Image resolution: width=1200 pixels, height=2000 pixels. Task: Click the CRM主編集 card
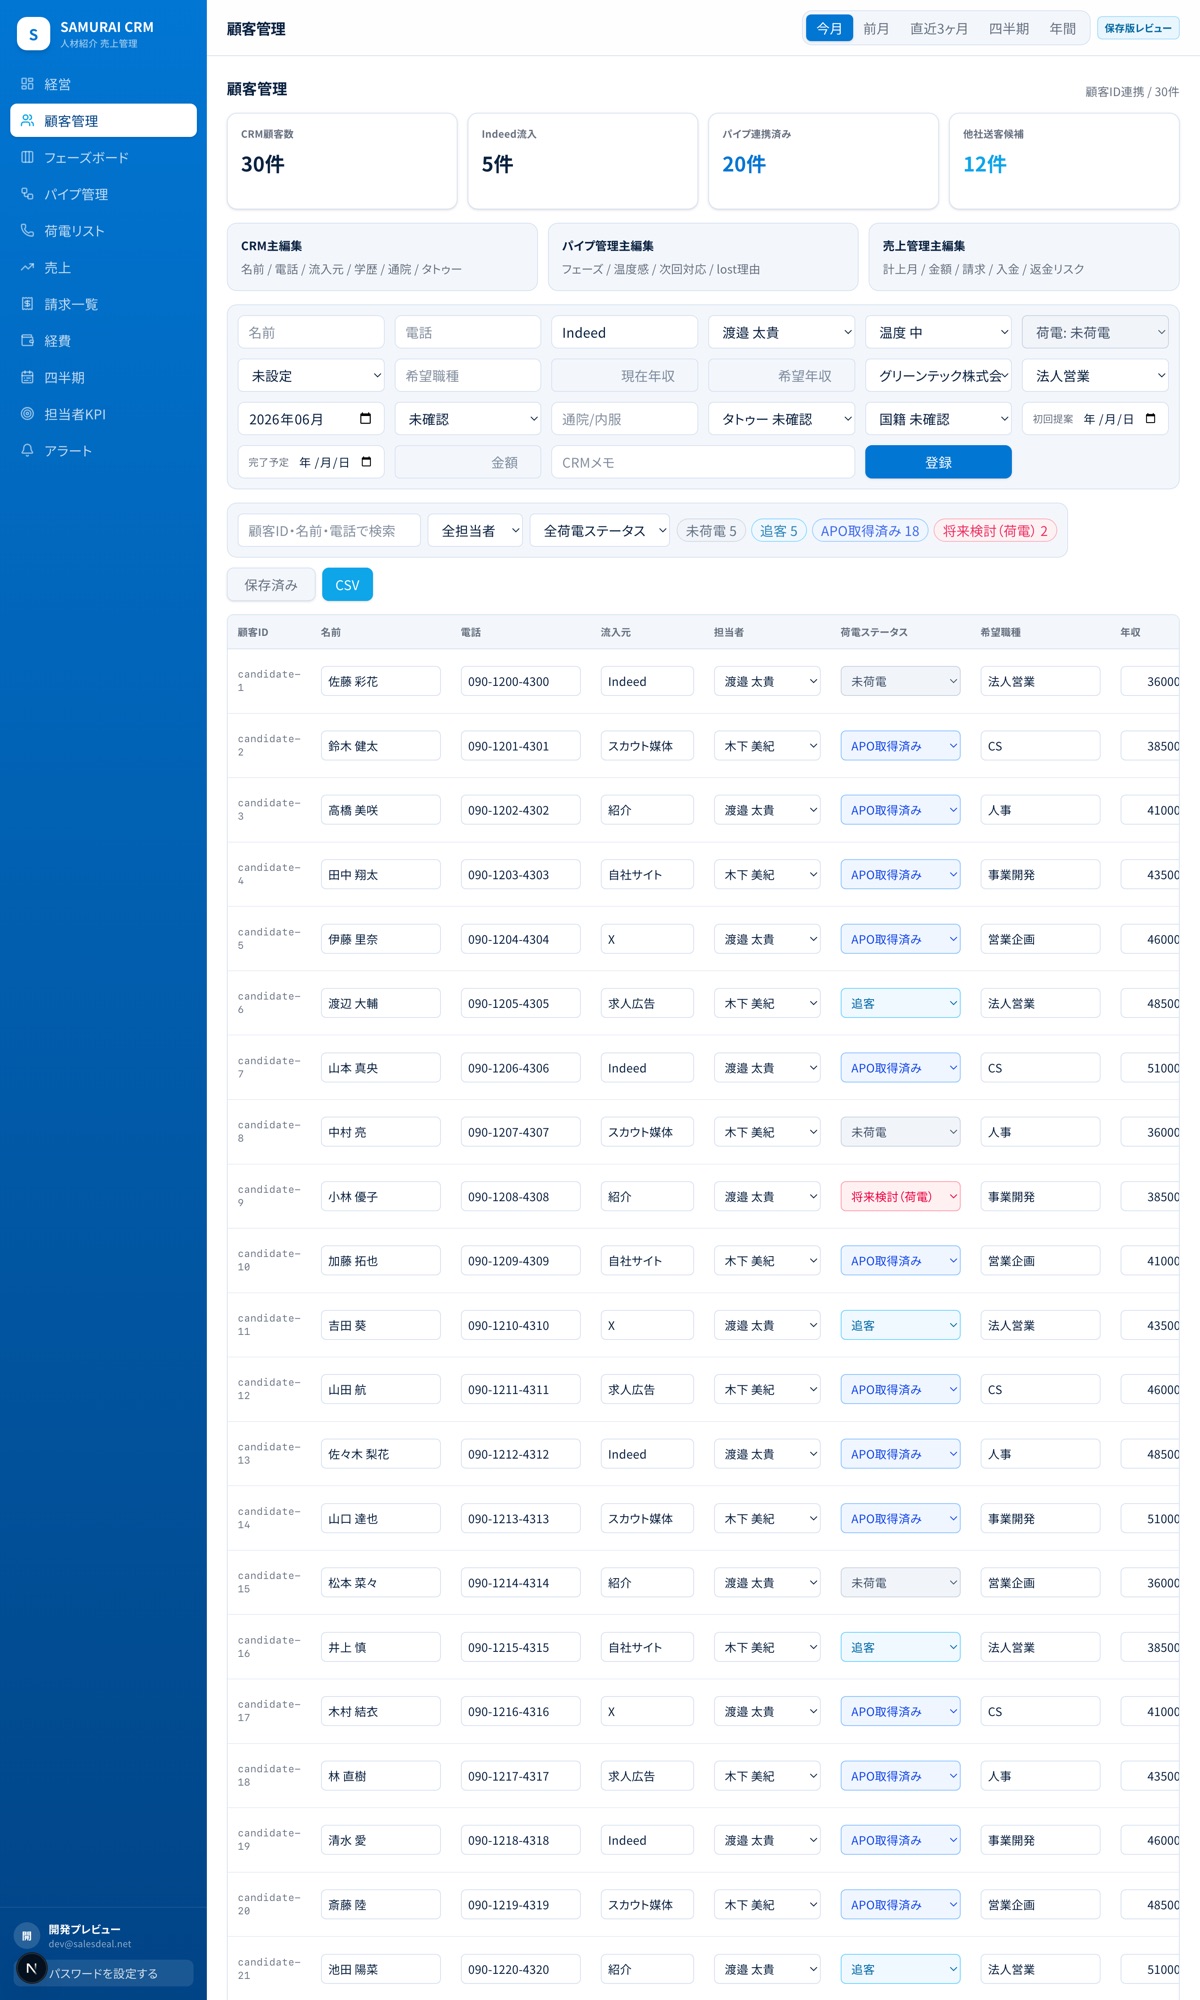tap(382, 257)
